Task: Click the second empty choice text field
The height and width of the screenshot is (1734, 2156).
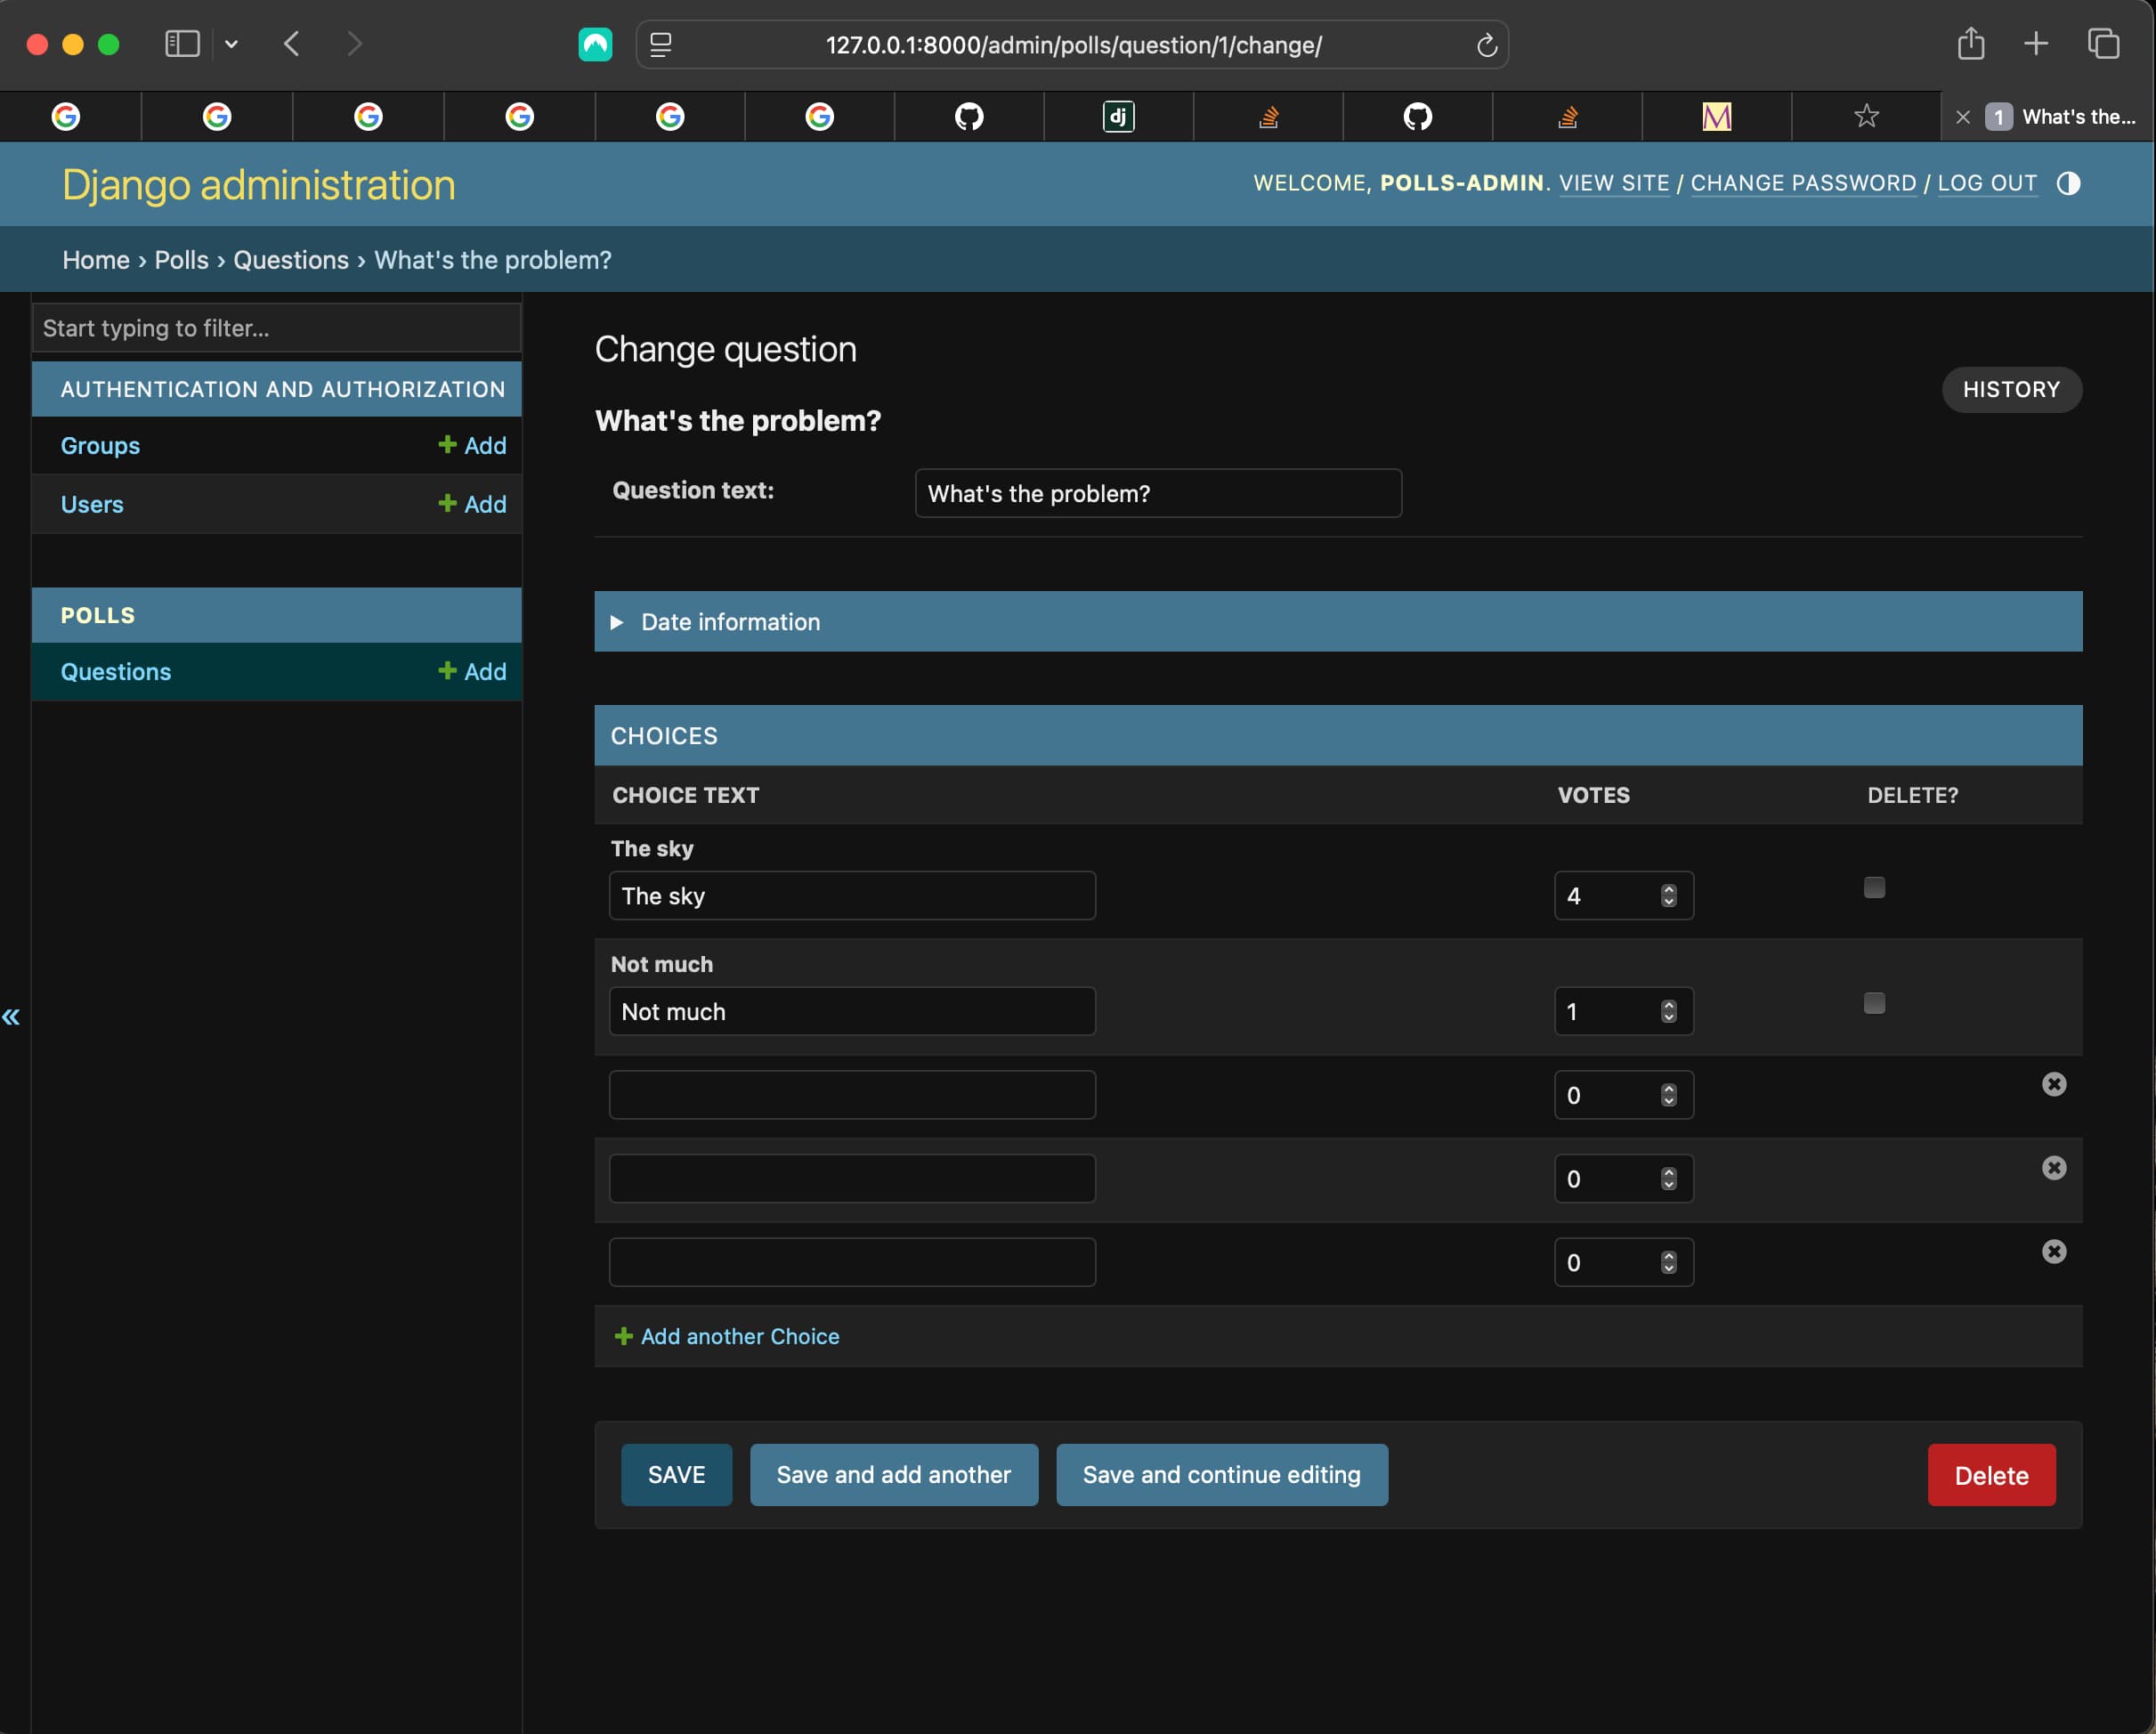Action: [x=852, y=1180]
